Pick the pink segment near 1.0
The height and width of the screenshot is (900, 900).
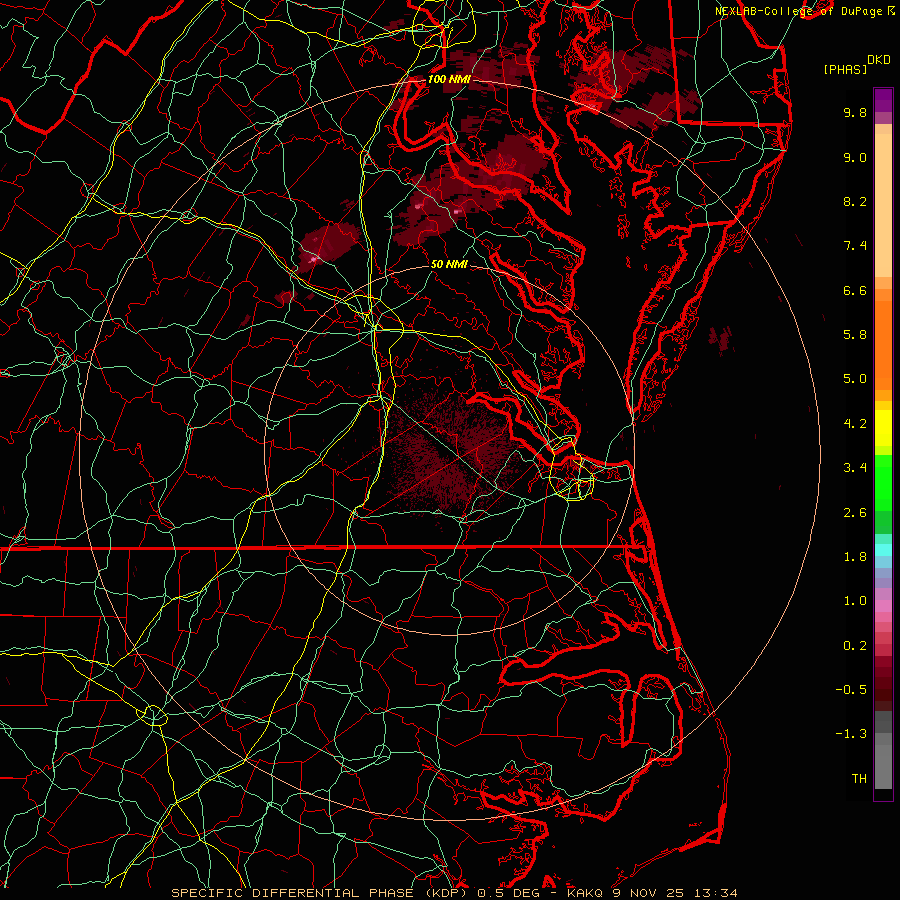[x=883, y=606]
